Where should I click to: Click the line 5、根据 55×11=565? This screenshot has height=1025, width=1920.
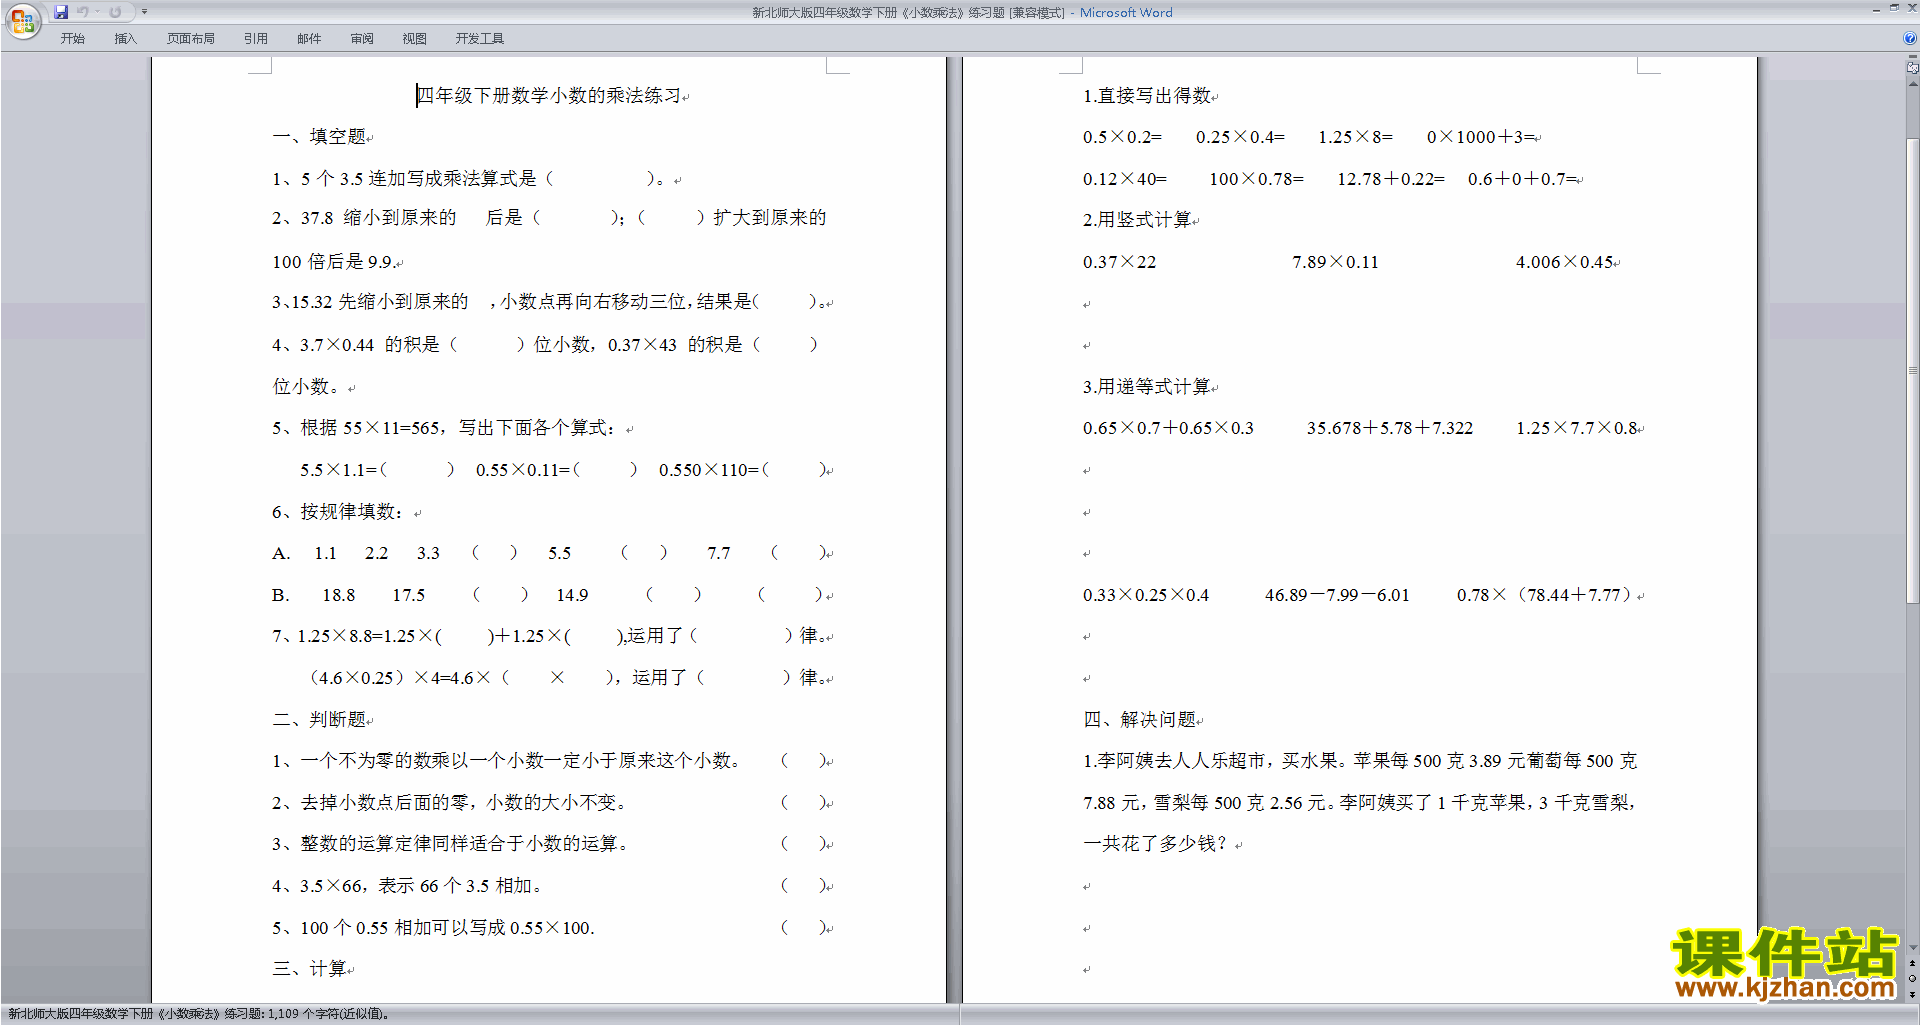point(444,428)
